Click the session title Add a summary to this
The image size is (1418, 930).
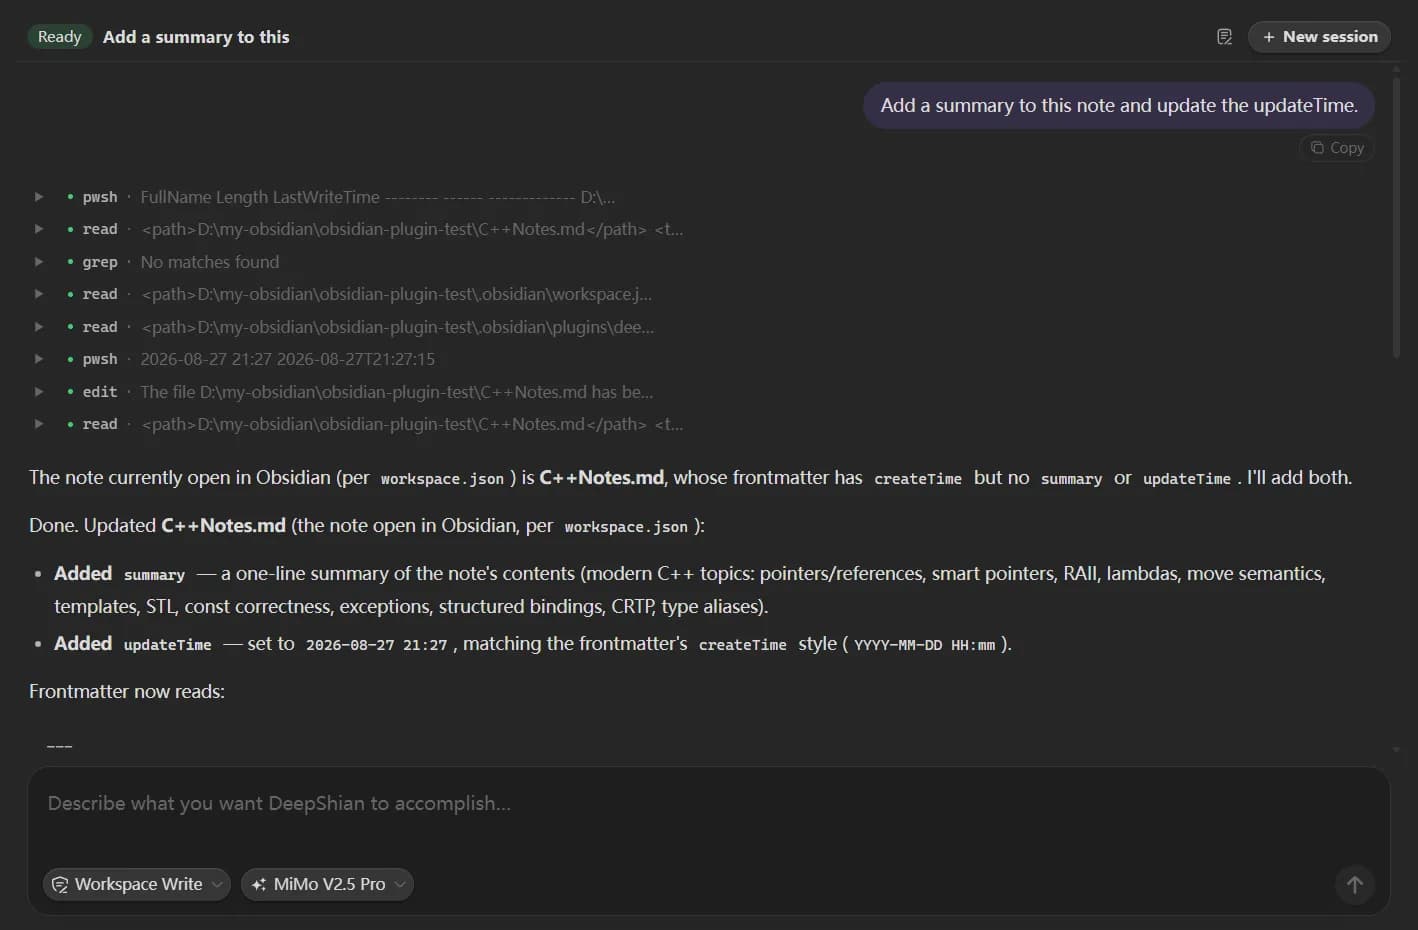pyautogui.click(x=196, y=37)
